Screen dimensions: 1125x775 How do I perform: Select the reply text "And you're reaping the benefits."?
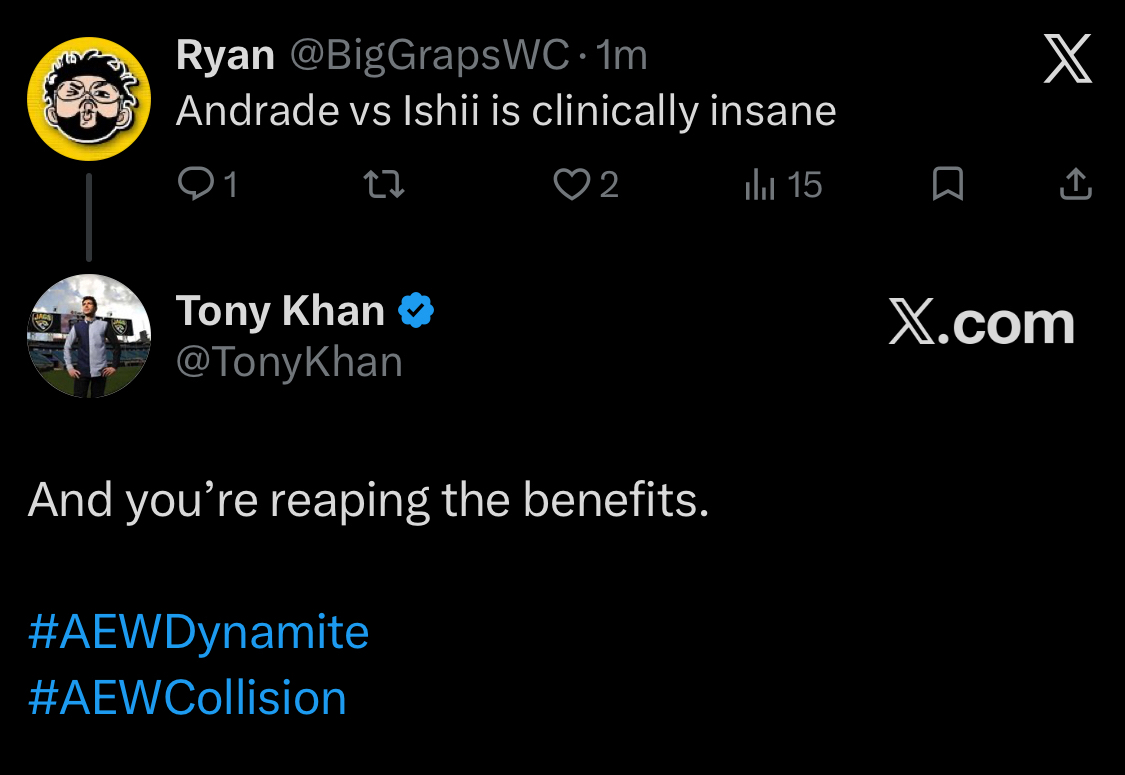click(368, 500)
